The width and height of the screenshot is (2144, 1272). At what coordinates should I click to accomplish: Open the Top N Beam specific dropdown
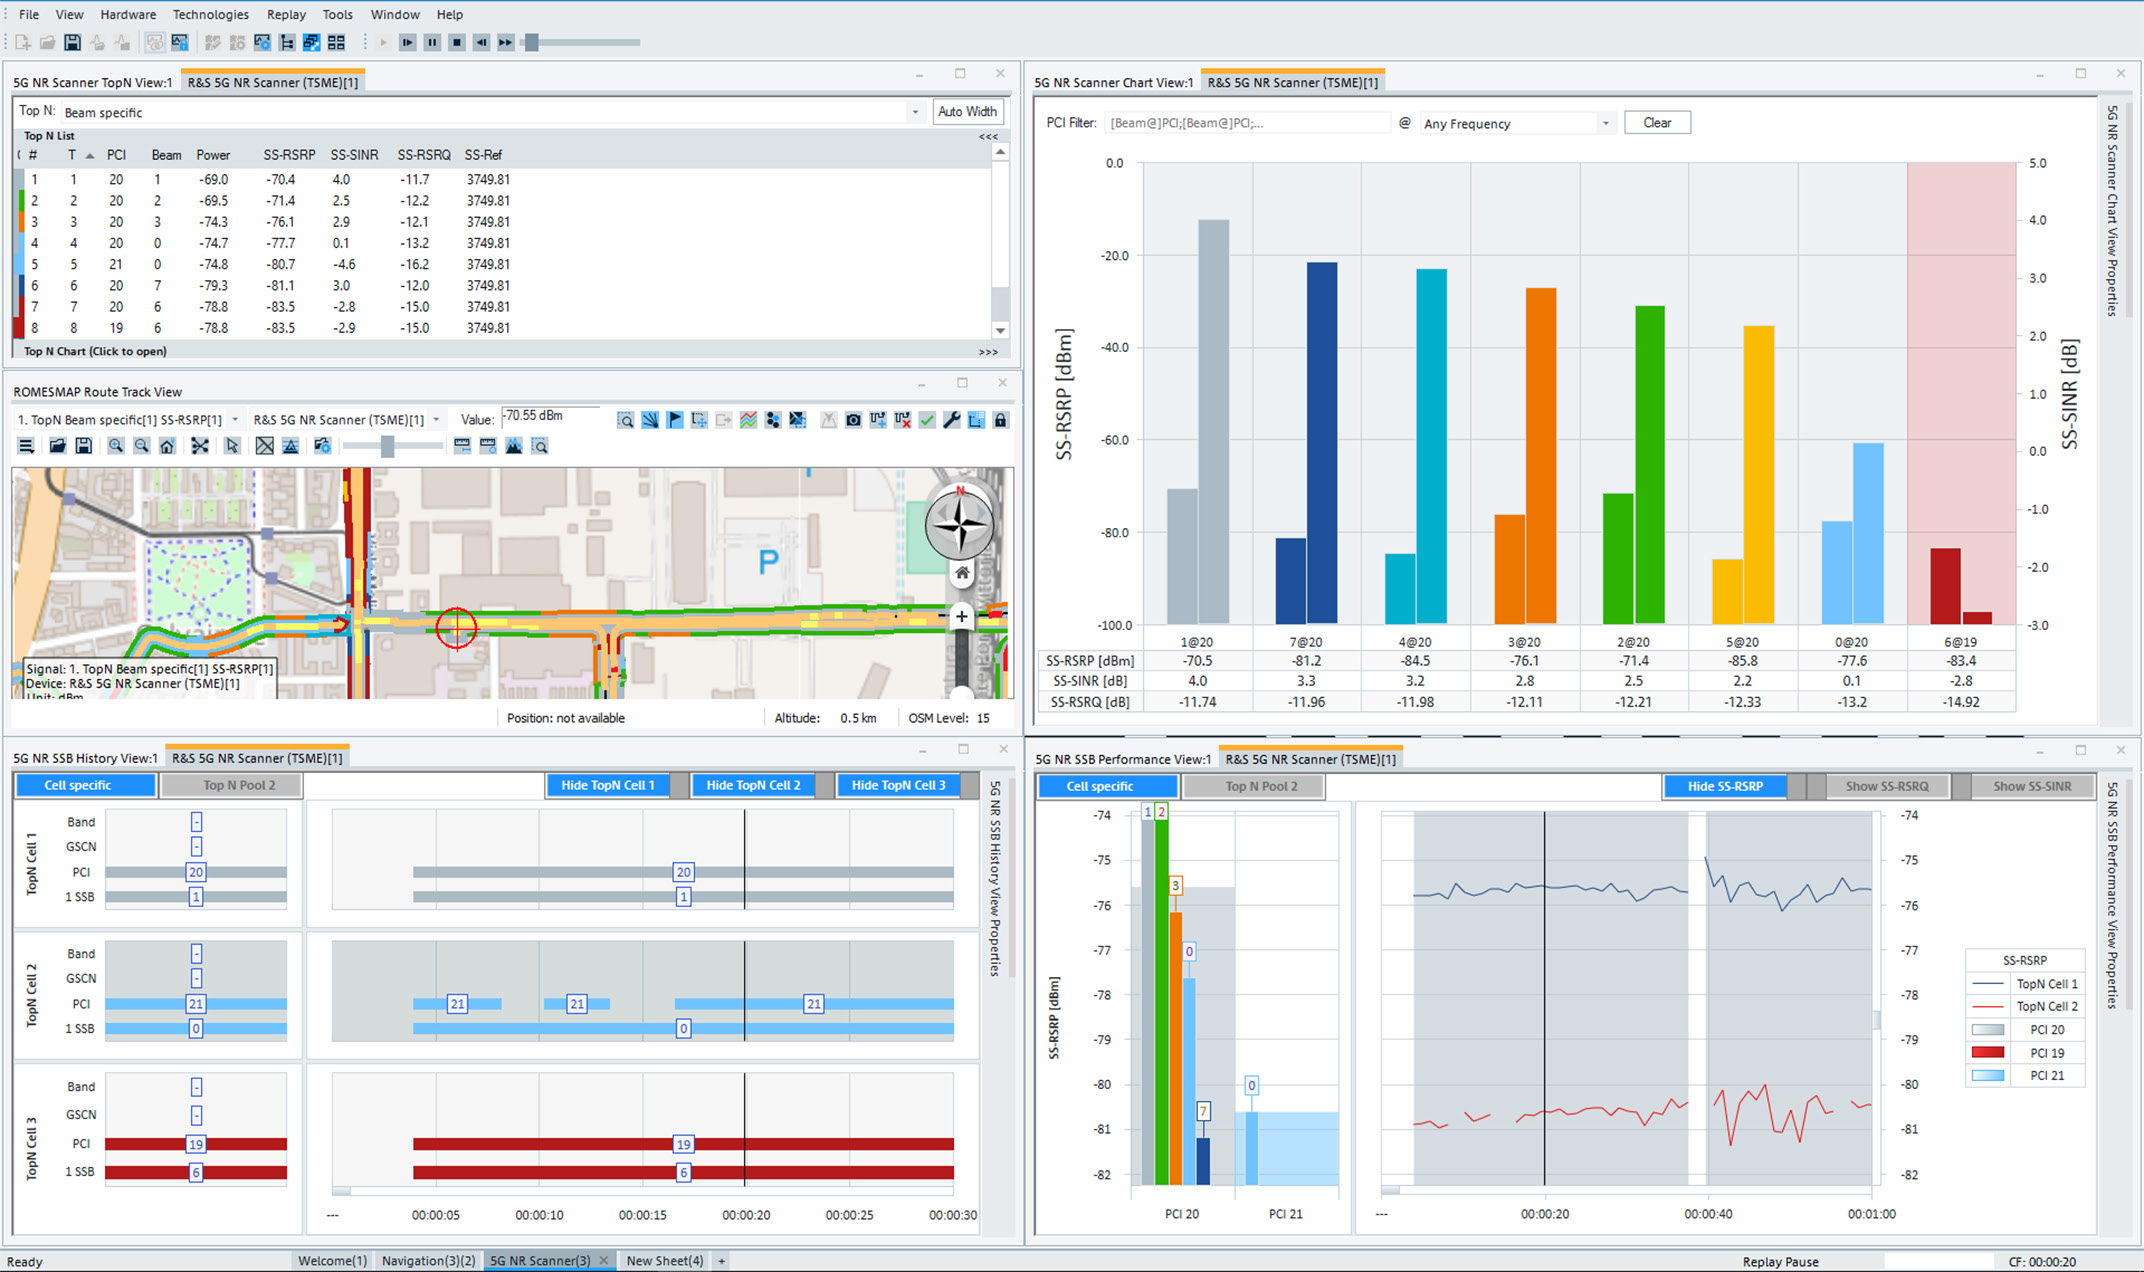tap(914, 112)
